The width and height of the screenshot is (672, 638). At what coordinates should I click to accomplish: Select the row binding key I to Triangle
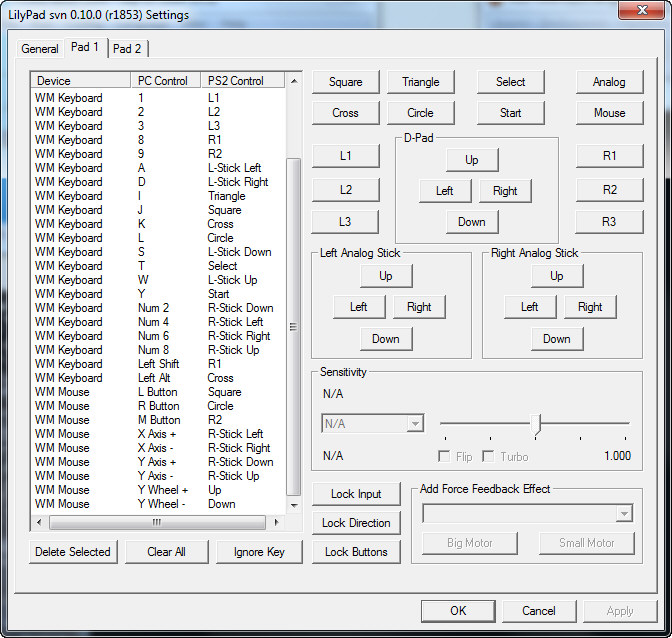(x=158, y=196)
